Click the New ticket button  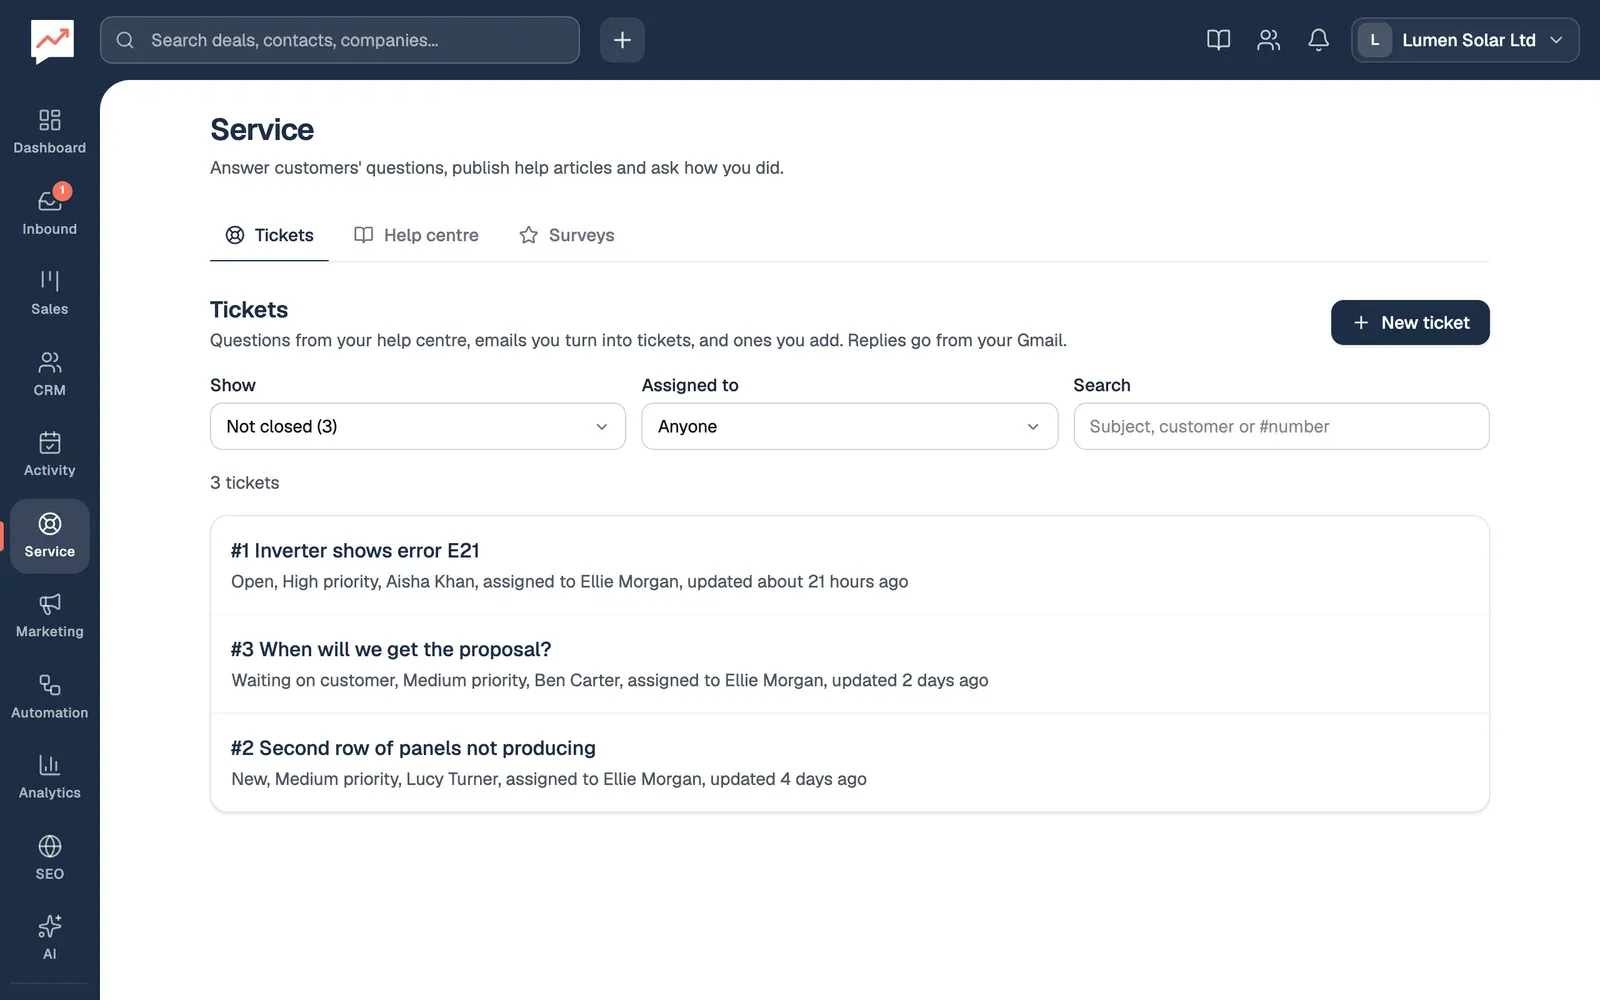[x=1410, y=322]
